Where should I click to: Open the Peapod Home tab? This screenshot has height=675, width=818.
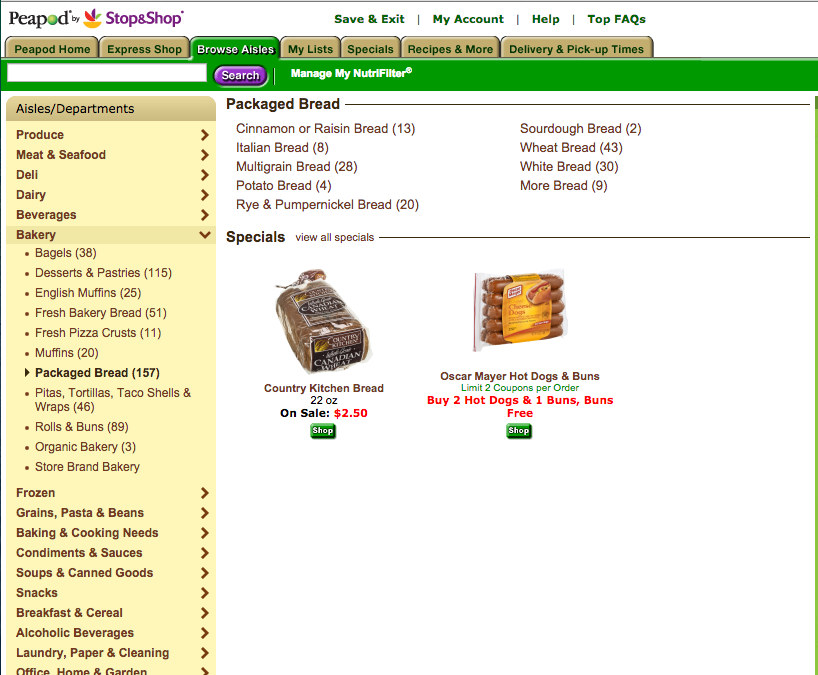coord(52,49)
